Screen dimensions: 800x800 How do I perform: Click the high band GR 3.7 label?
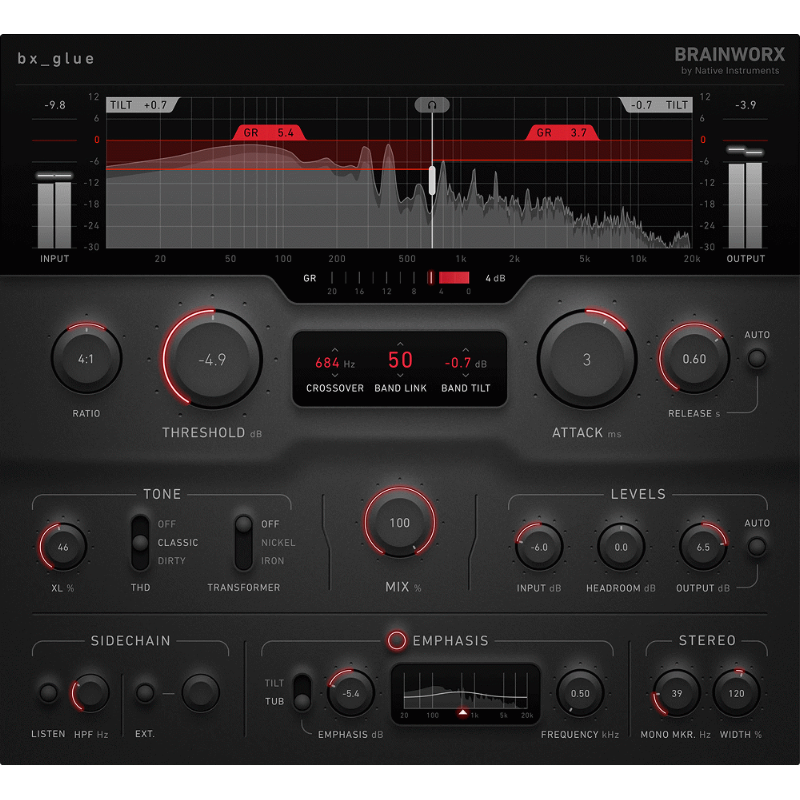click(x=562, y=133)
